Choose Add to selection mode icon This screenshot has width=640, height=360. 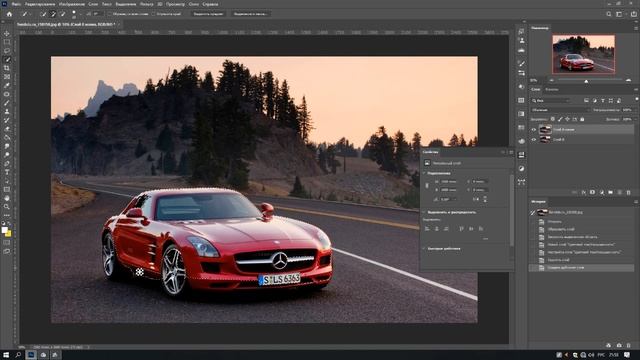point(53,14)
